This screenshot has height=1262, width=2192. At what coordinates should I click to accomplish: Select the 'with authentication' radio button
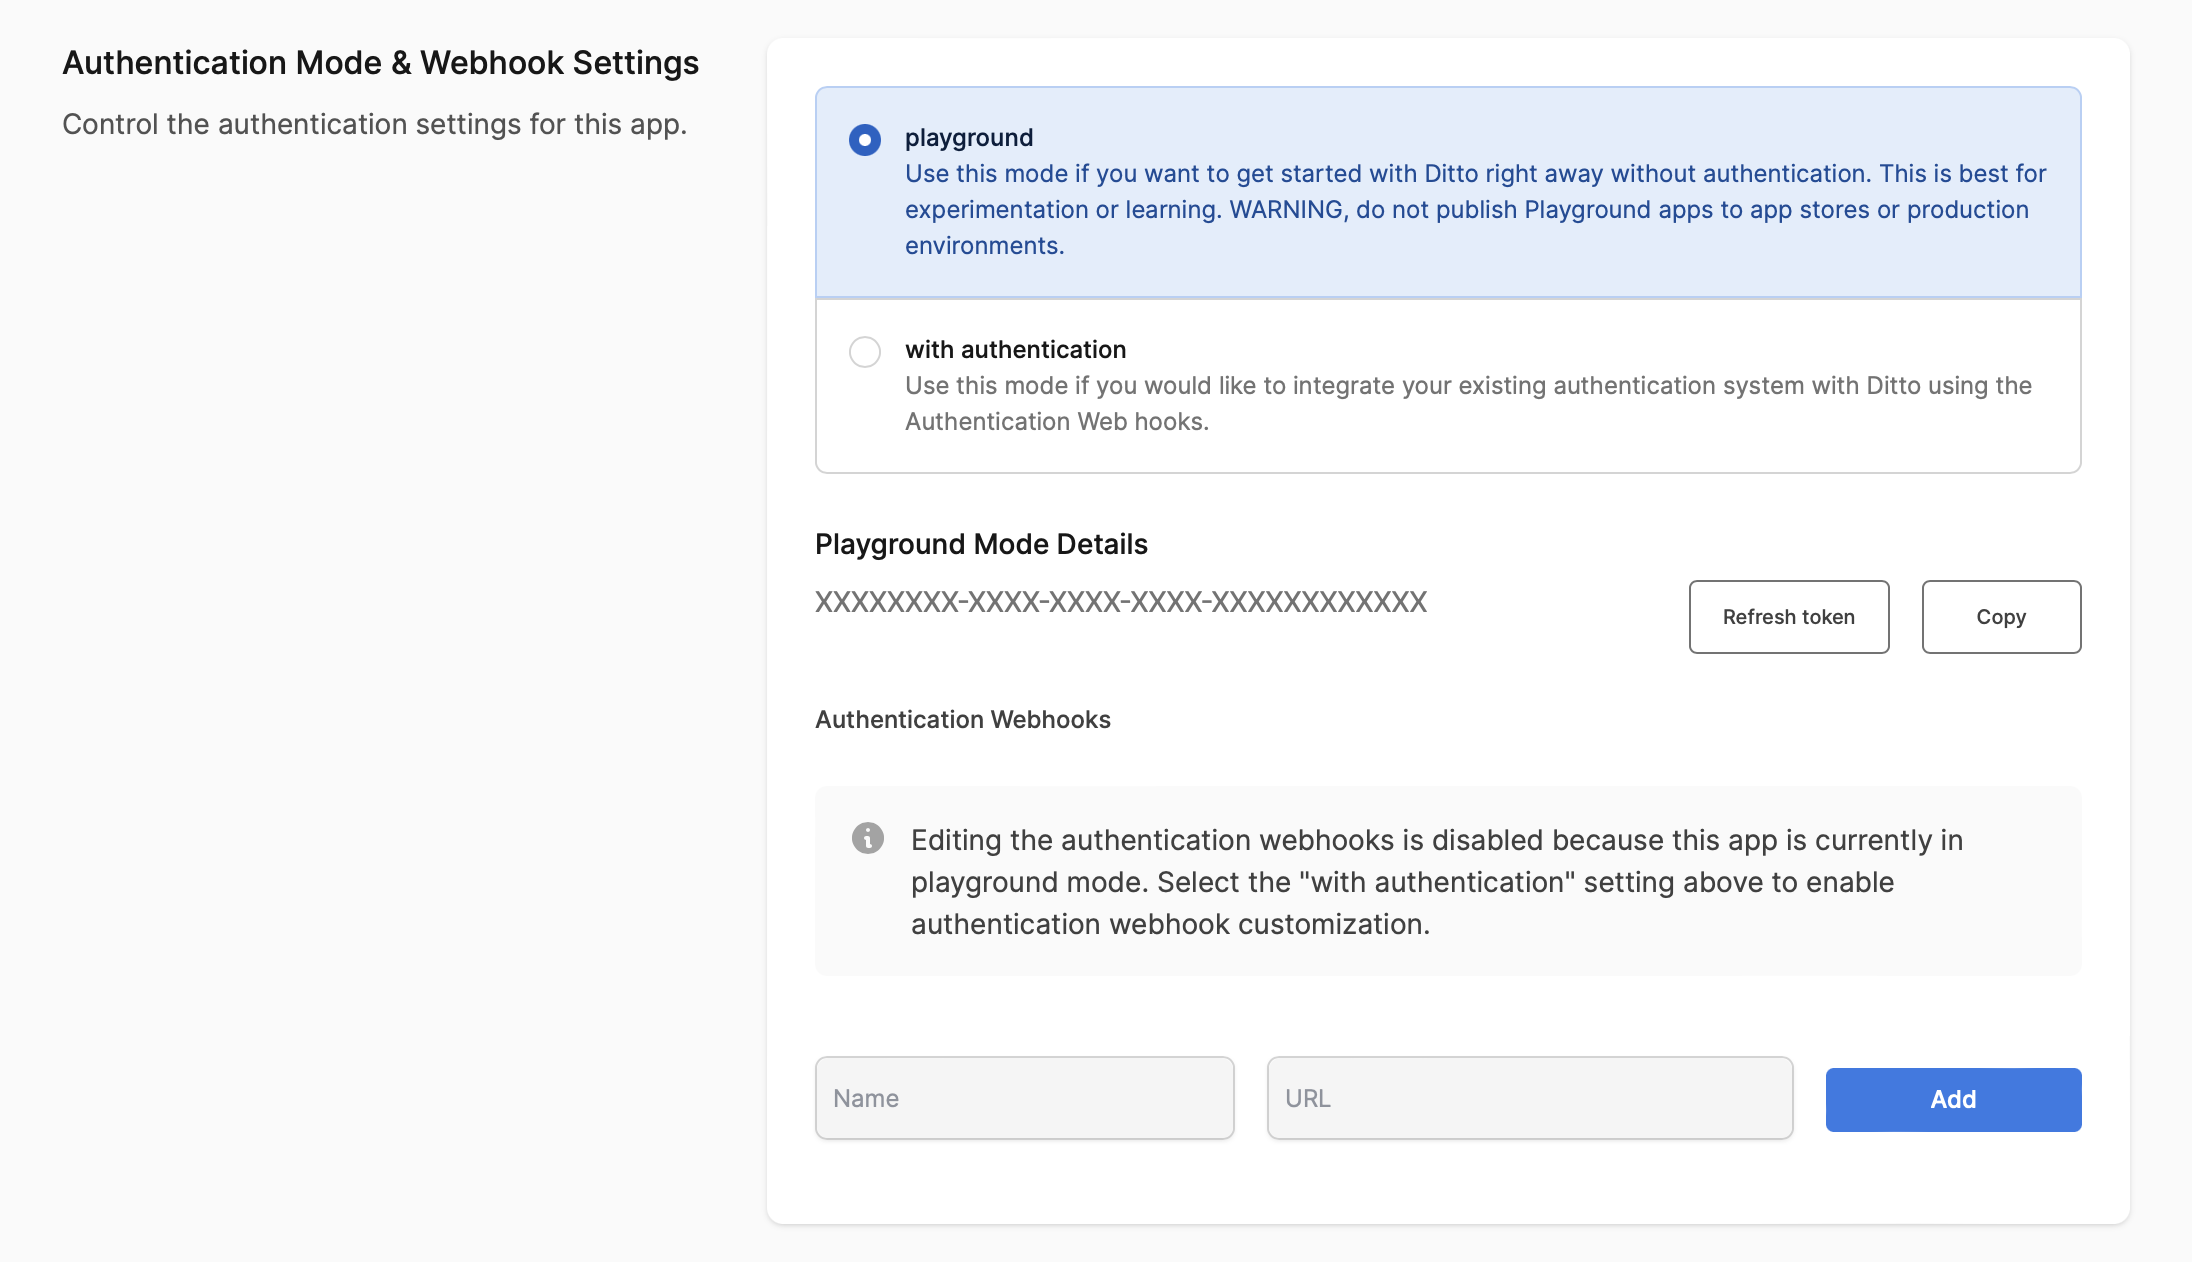click(x=865, y=352)
